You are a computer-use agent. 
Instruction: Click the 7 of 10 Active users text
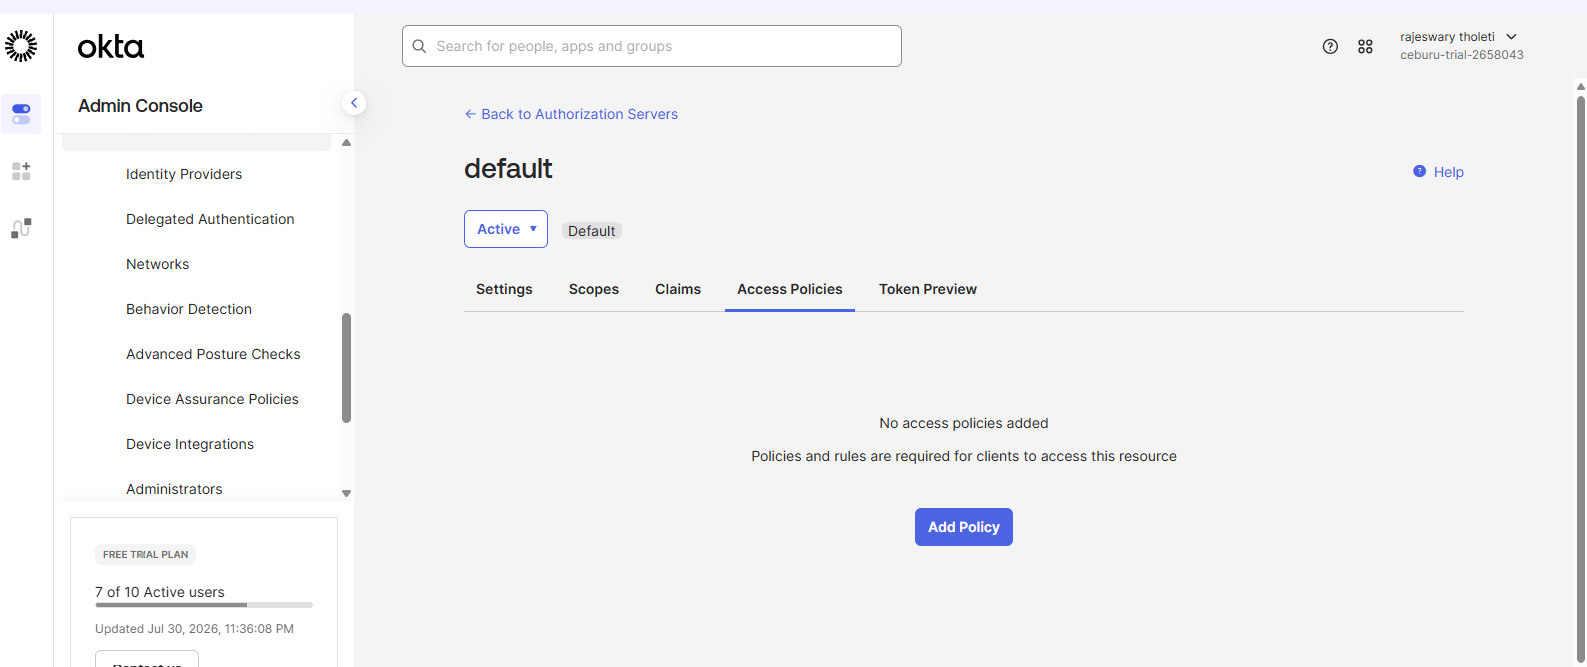[x=160, y=592]
